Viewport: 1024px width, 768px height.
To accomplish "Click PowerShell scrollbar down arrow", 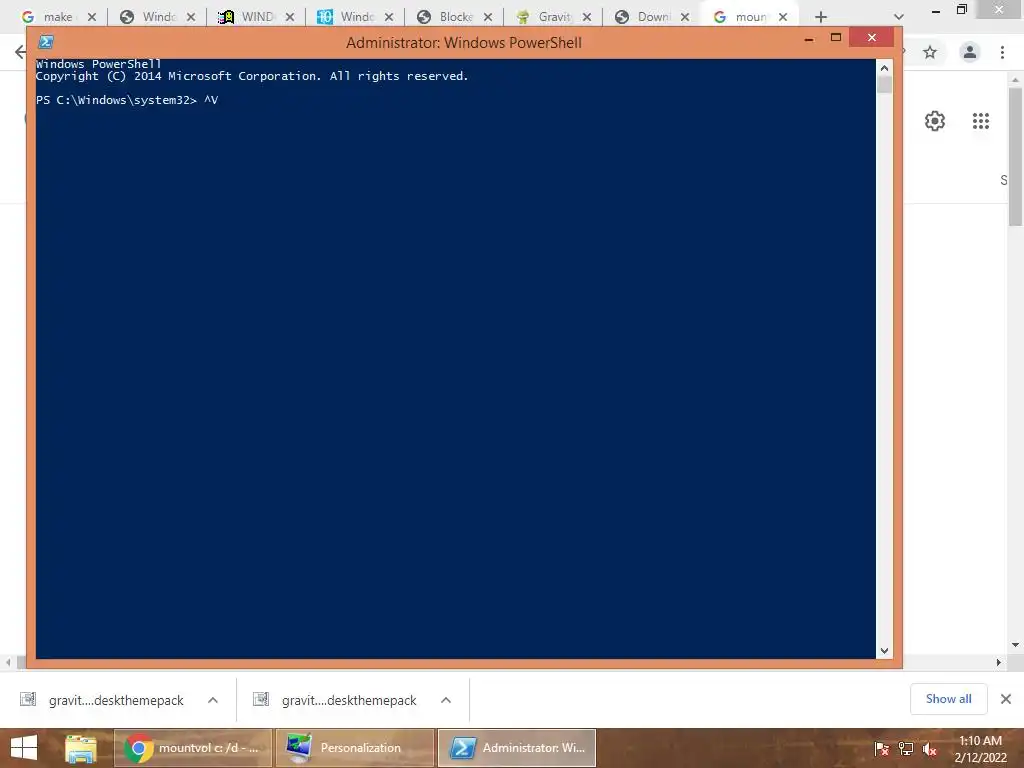I will tap(884, 650).
